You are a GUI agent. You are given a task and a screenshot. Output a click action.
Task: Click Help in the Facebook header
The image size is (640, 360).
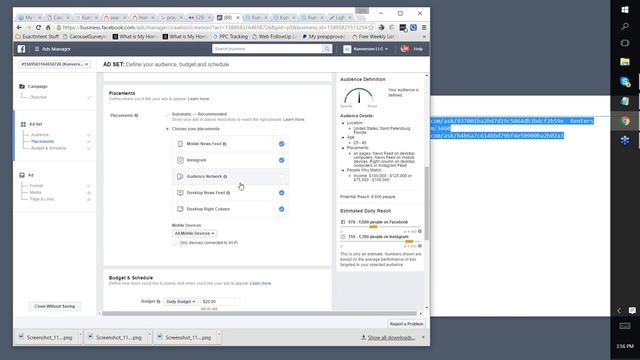pyautogui.click(x=418, y=49)
